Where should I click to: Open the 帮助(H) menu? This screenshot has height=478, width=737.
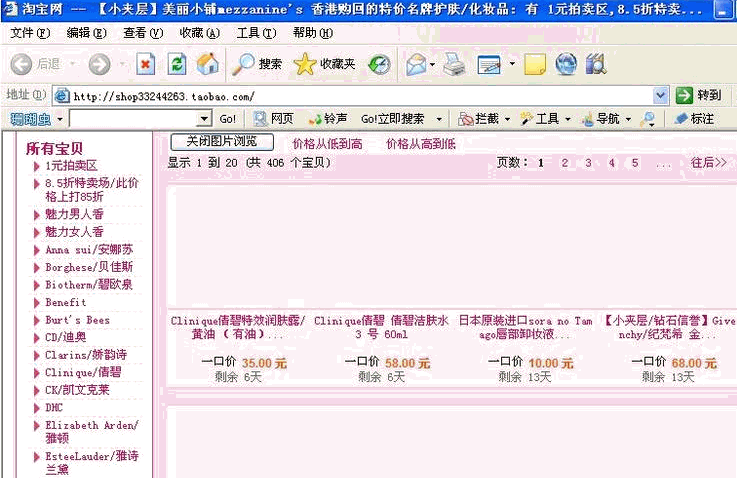pyautogui.click(x=313, y=33)
